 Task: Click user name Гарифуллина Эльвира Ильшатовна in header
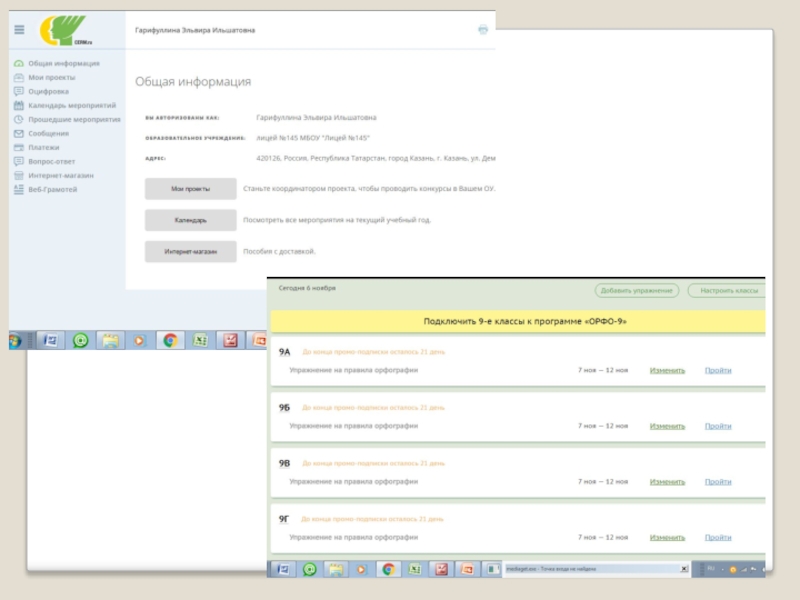195,30
